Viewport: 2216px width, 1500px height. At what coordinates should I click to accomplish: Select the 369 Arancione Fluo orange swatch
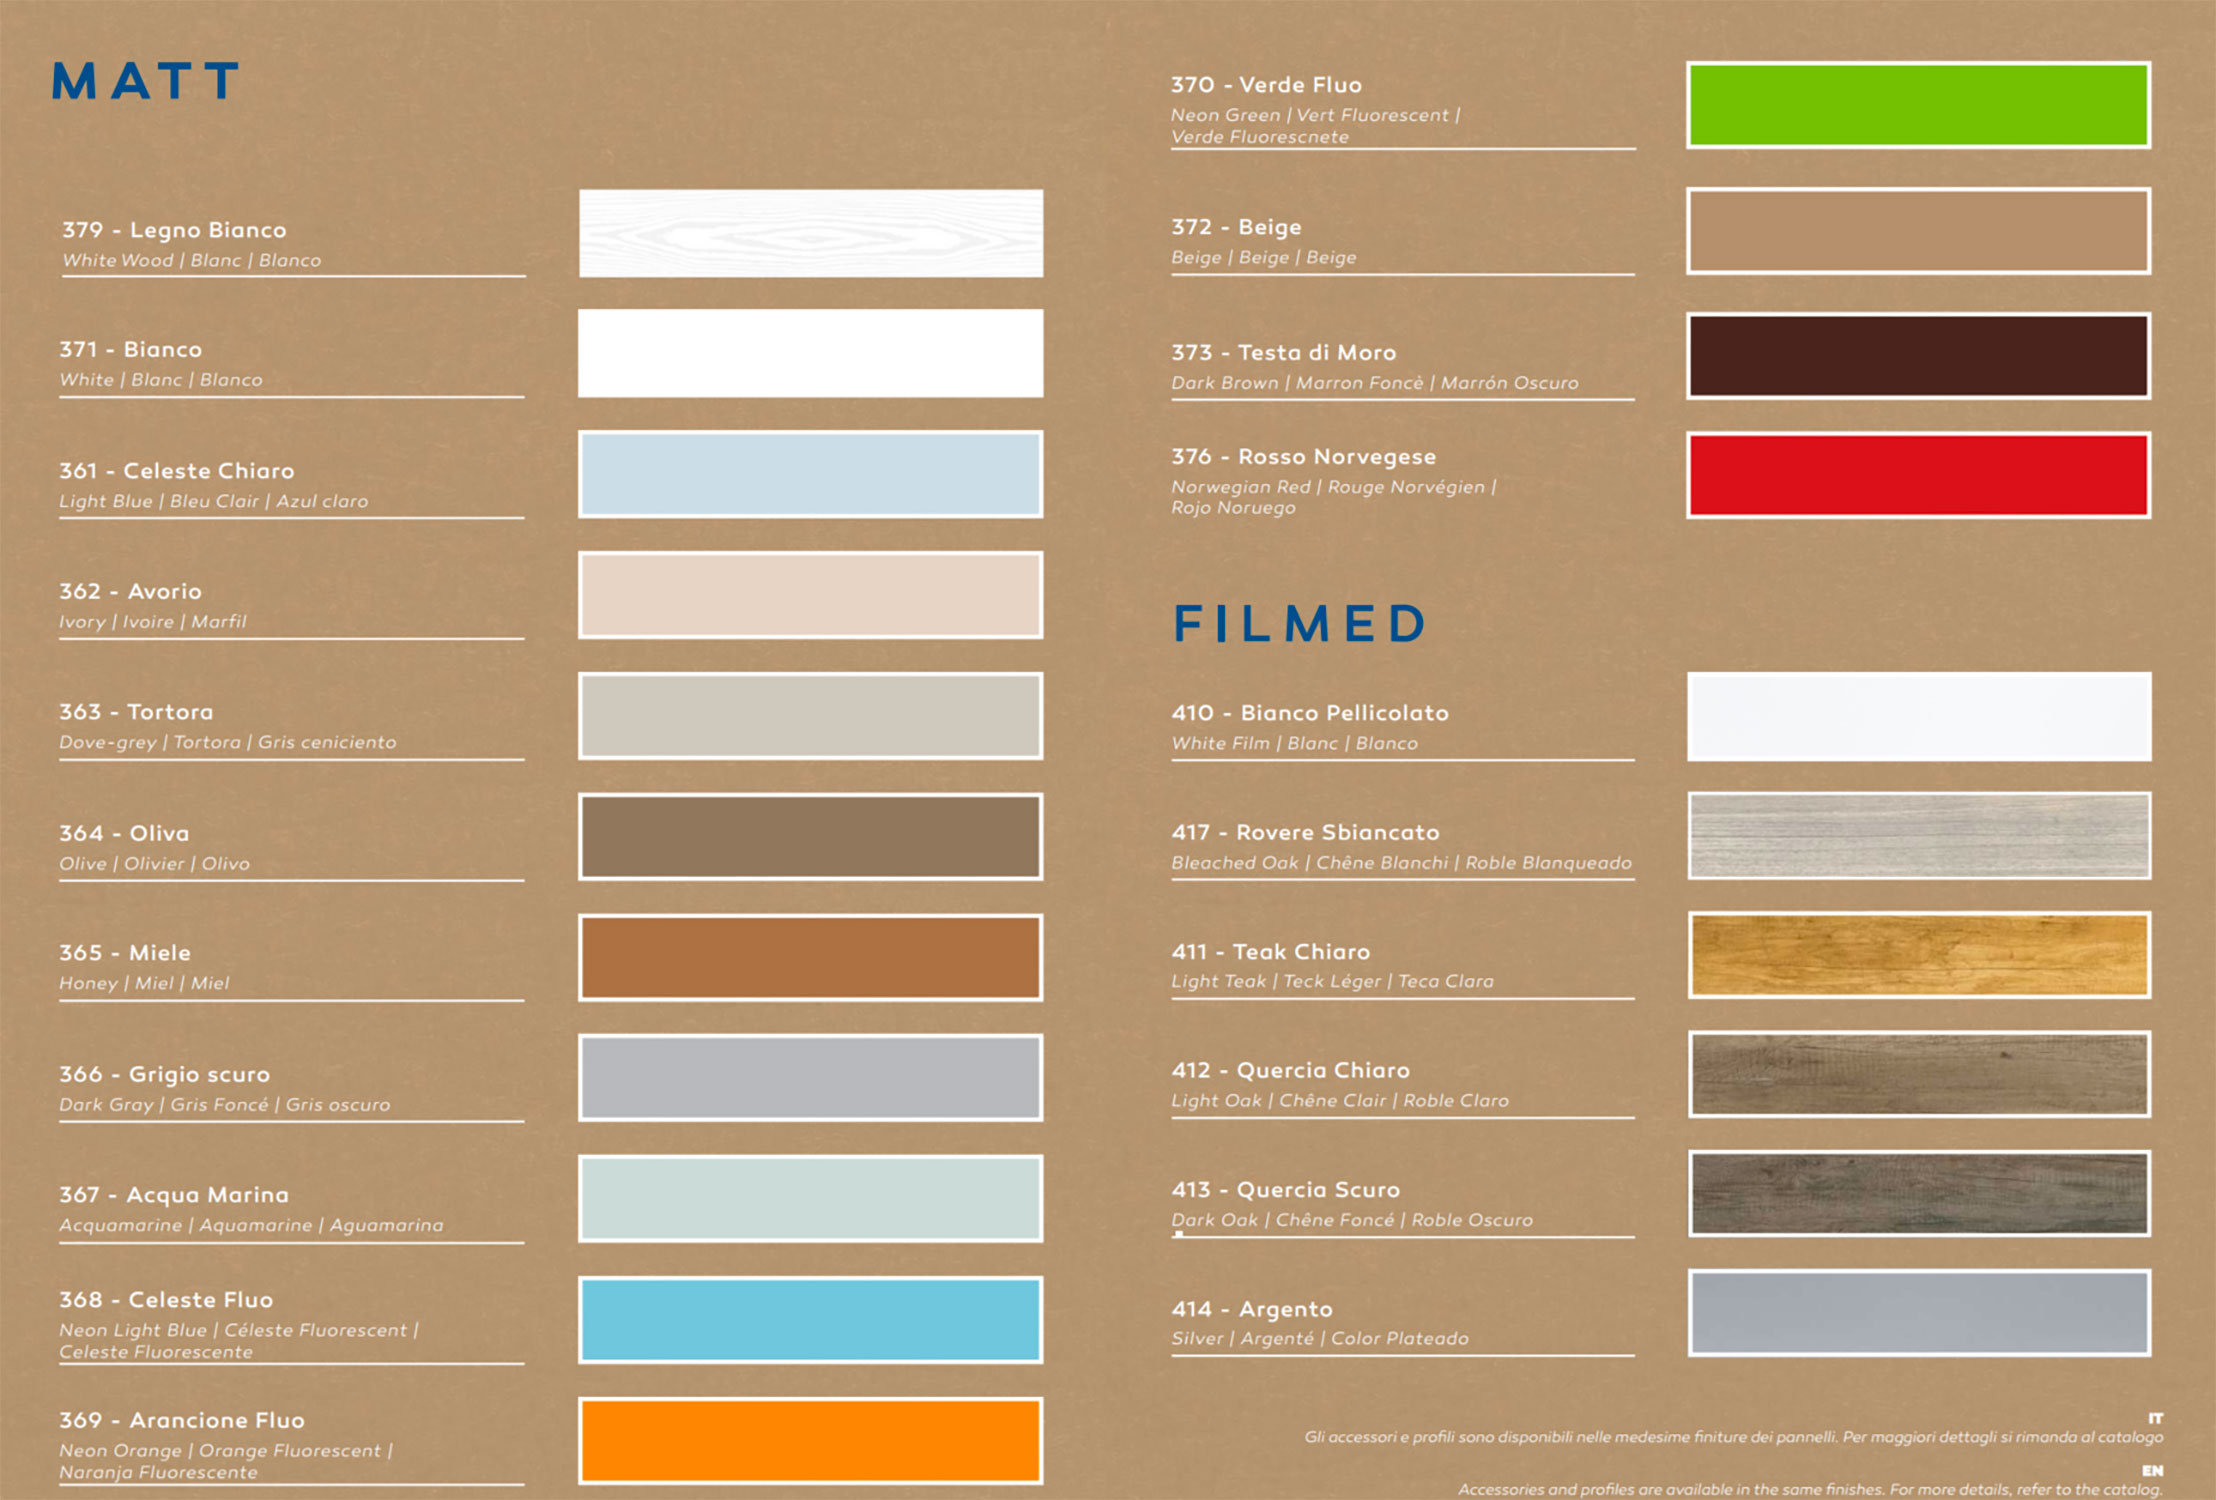pyautogui.click(x=811, y=1441)
